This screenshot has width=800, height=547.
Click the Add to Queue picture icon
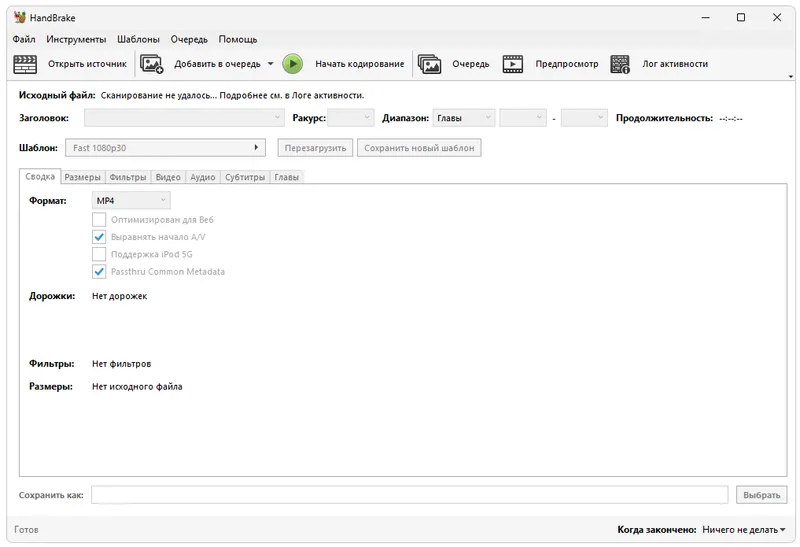pyautogui.click(x=152, y=64)
